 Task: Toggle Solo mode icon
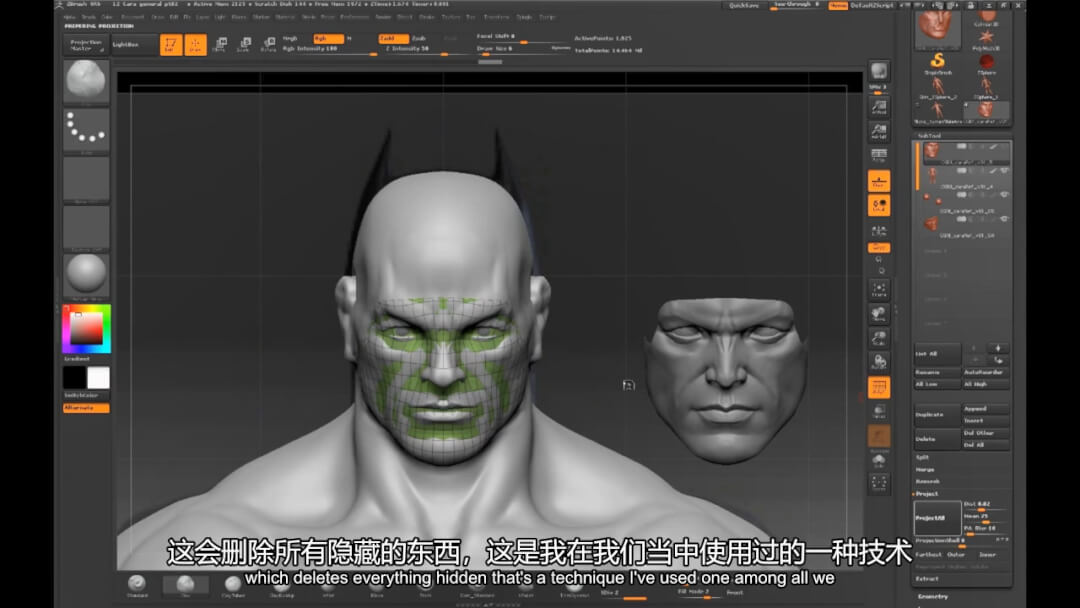878,461
